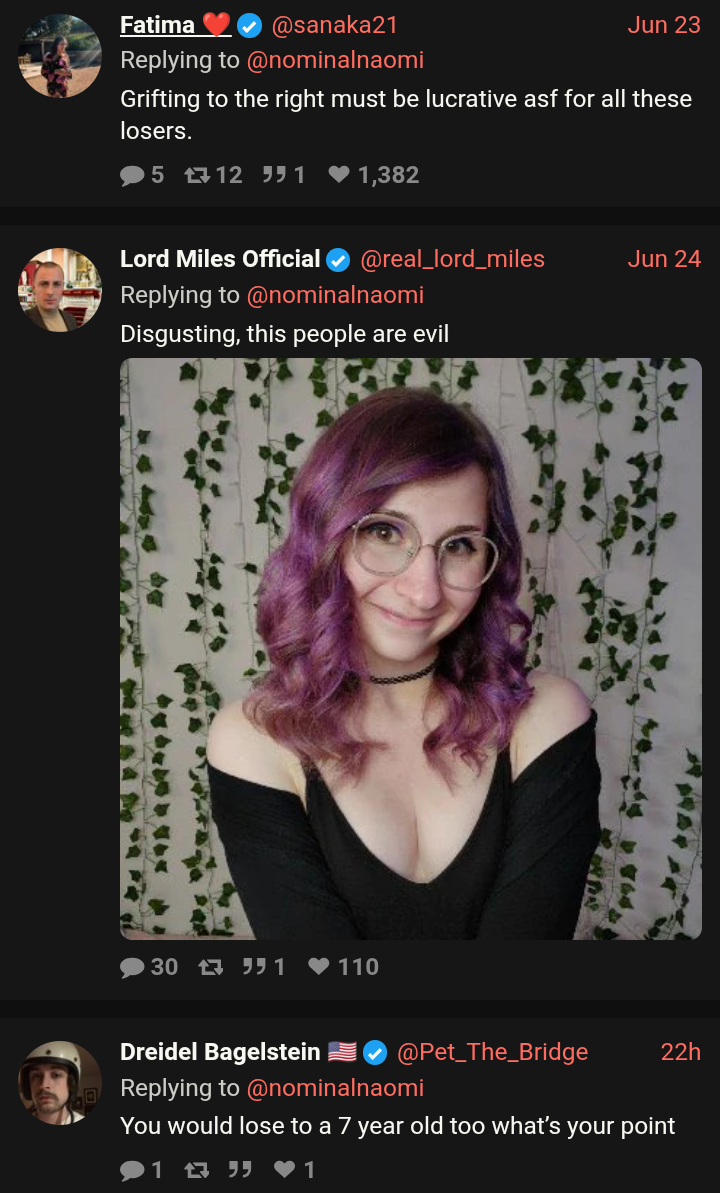This screenshot has height=1193, width=720.
Task: Open Lord Miles Official profile avatar
Action: (59, 290)
